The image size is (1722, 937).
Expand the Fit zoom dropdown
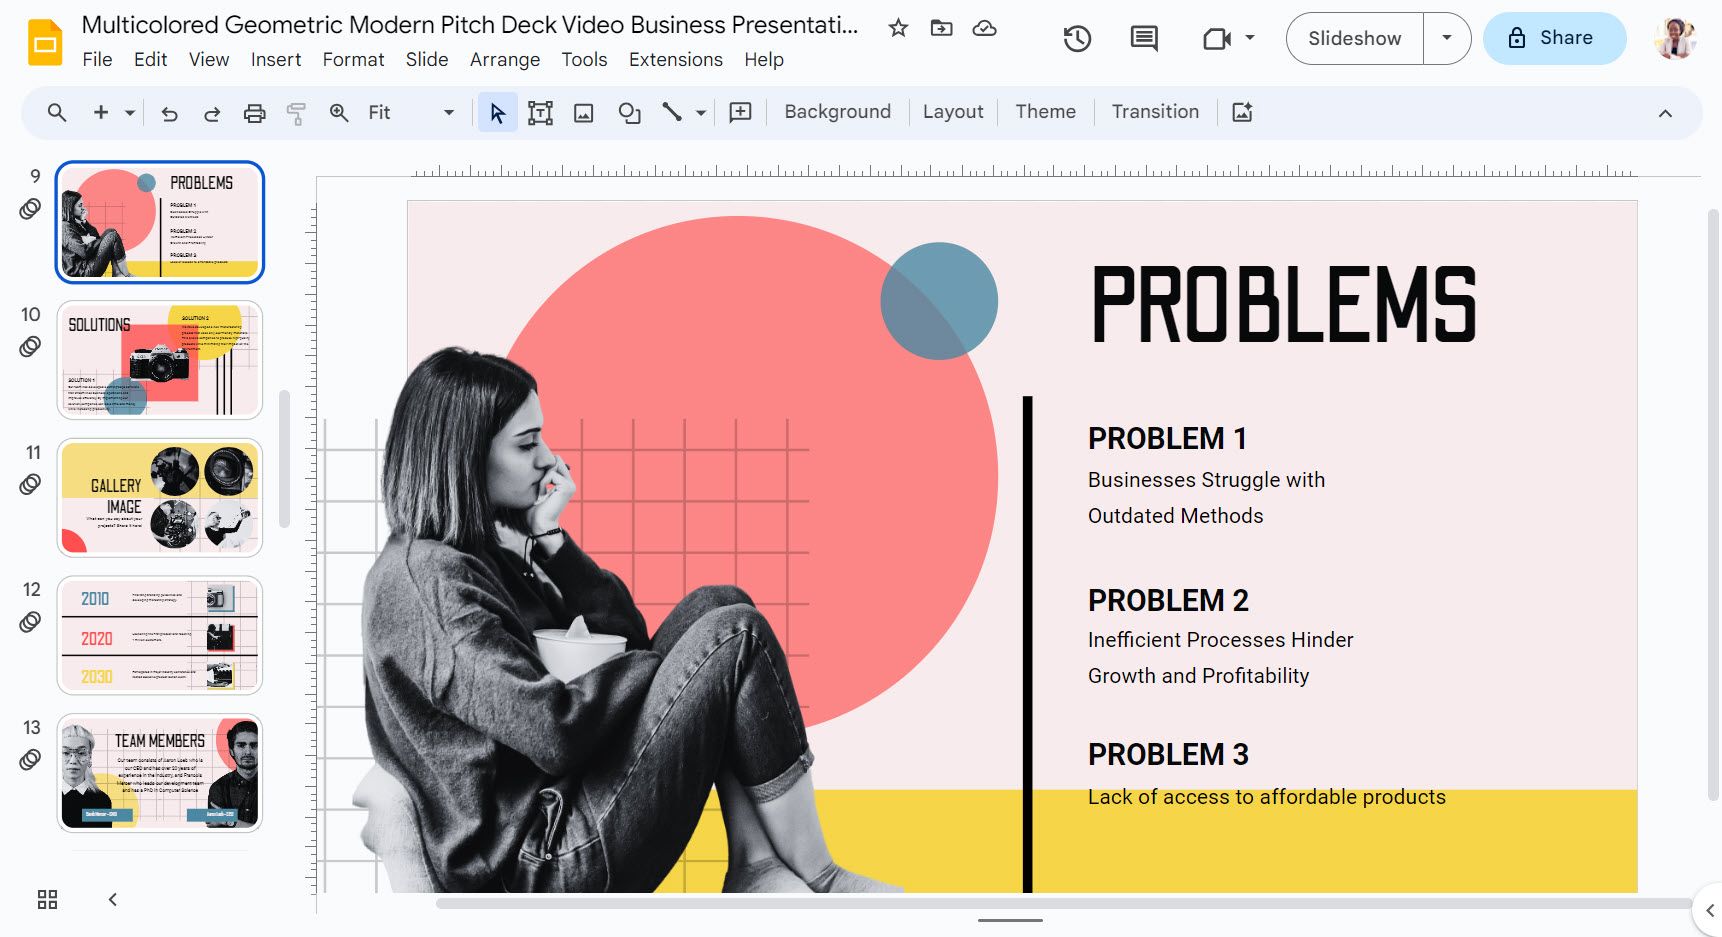[x=448, y=113]
